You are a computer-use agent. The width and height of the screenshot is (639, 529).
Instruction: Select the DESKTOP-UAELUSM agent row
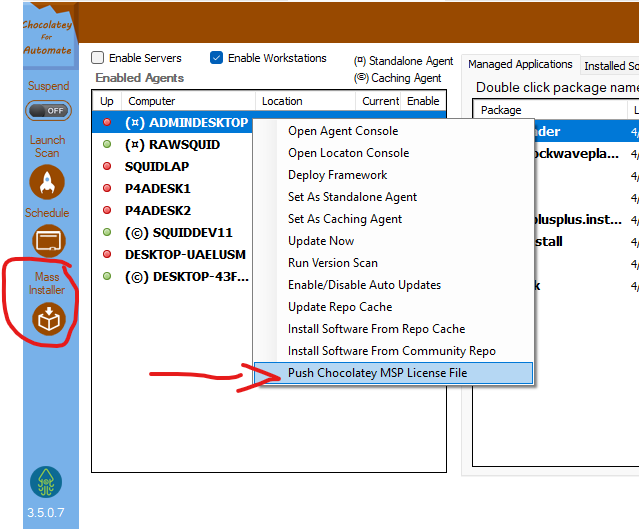(172, 254)
